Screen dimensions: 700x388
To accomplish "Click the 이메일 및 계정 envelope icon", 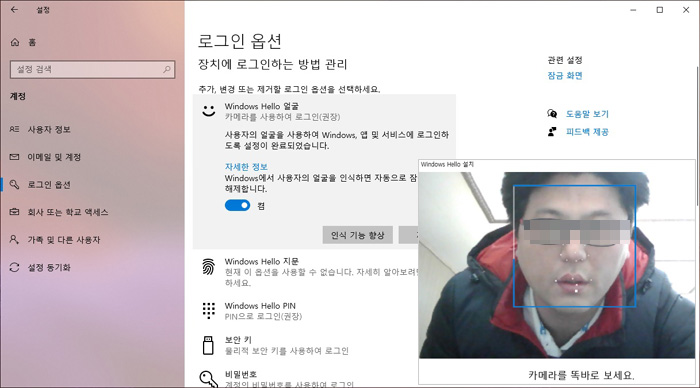I will pyautogui.click(x=14, y=157).
